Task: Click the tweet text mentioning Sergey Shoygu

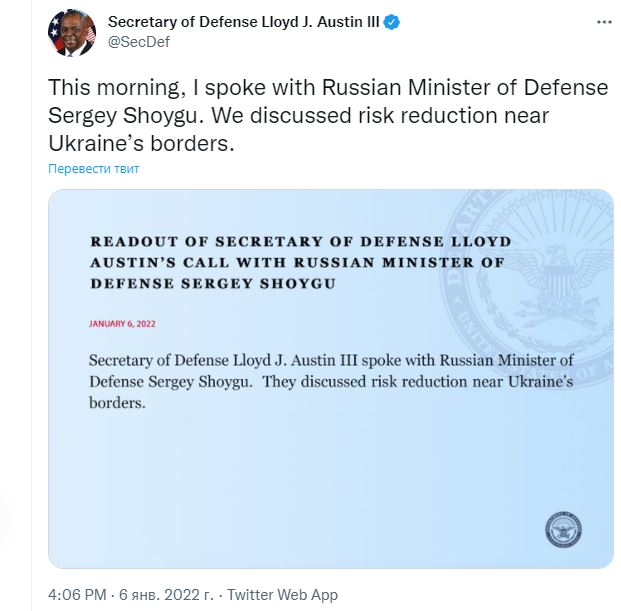Action: coord(328,116)
